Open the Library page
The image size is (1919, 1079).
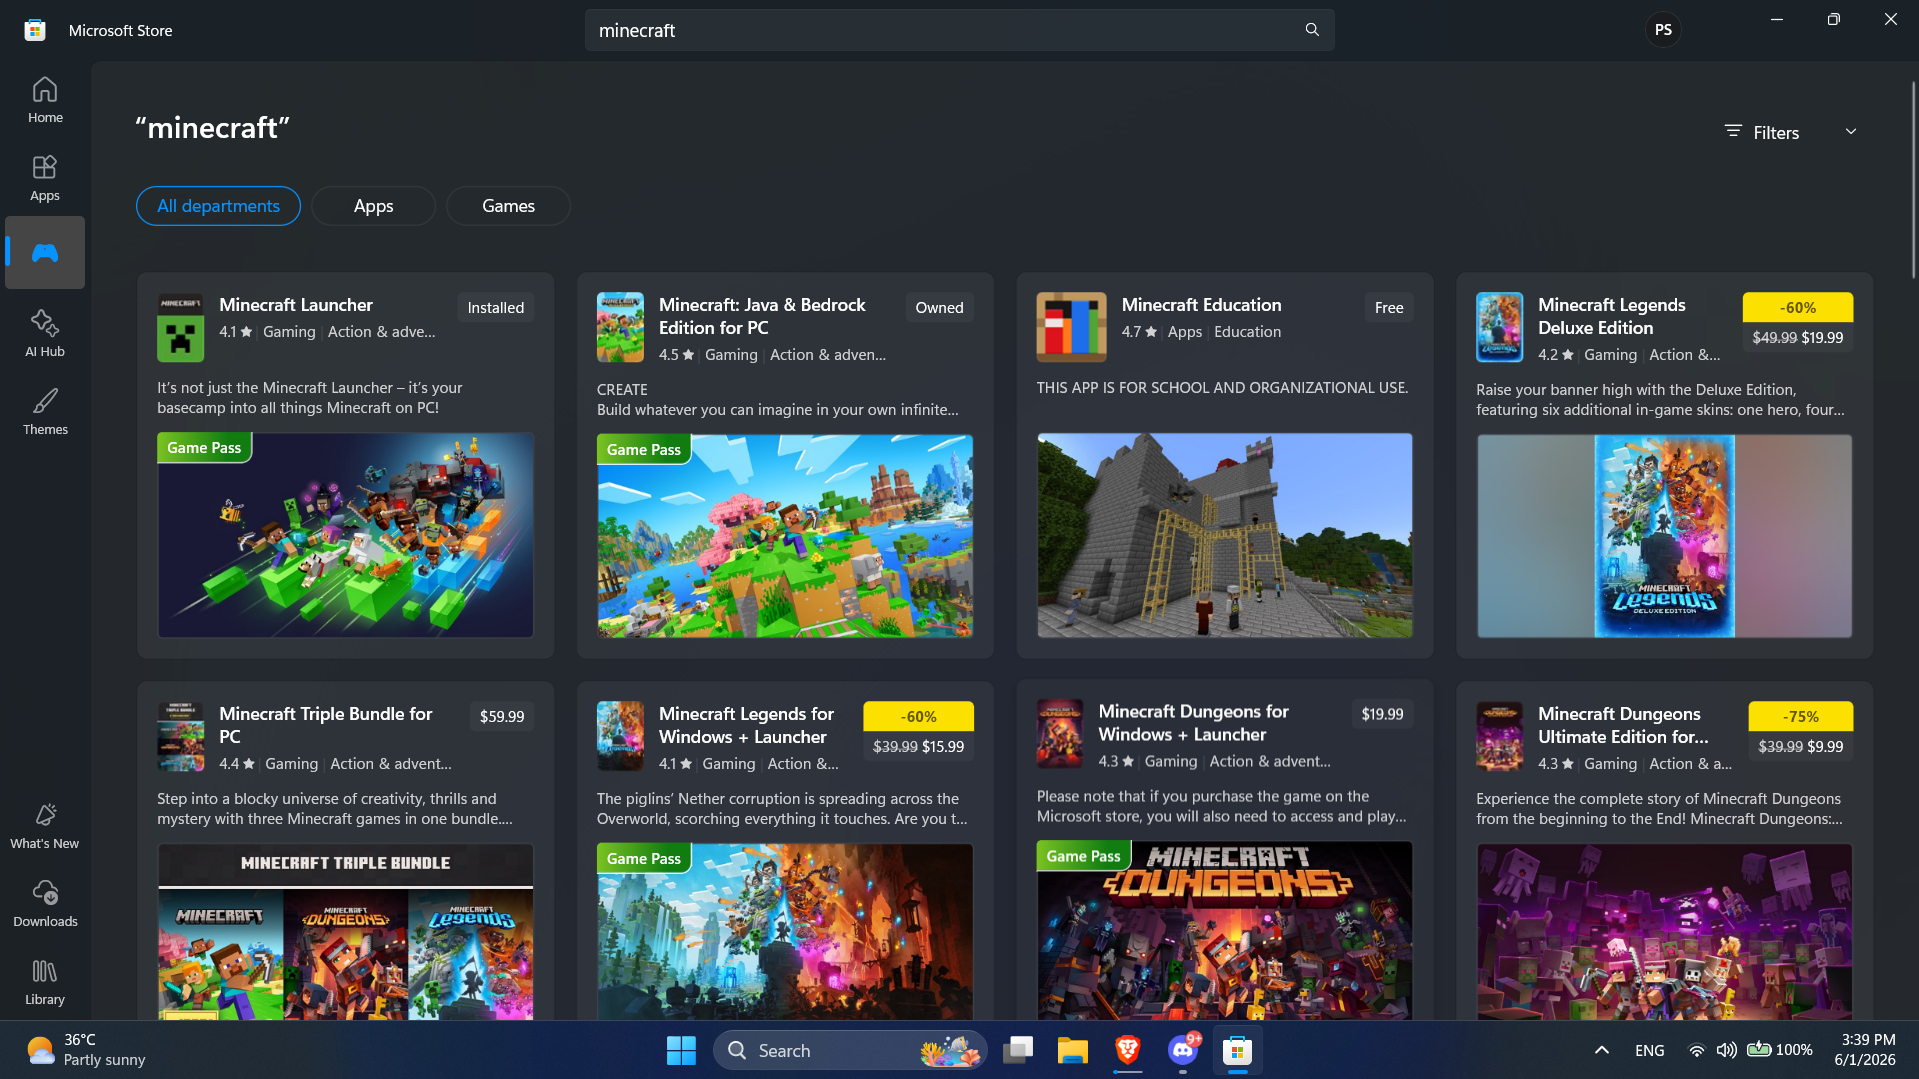(x=45, y=982)
